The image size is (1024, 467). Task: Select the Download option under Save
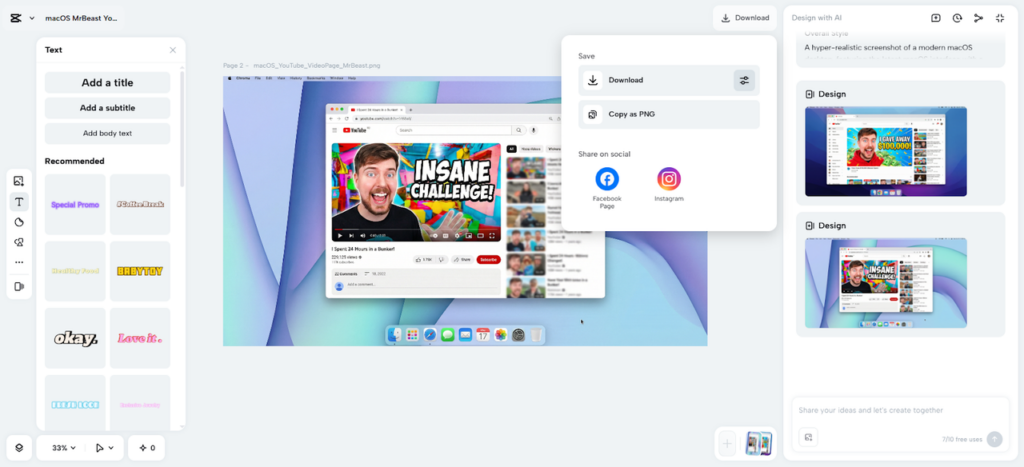point(655,80)
